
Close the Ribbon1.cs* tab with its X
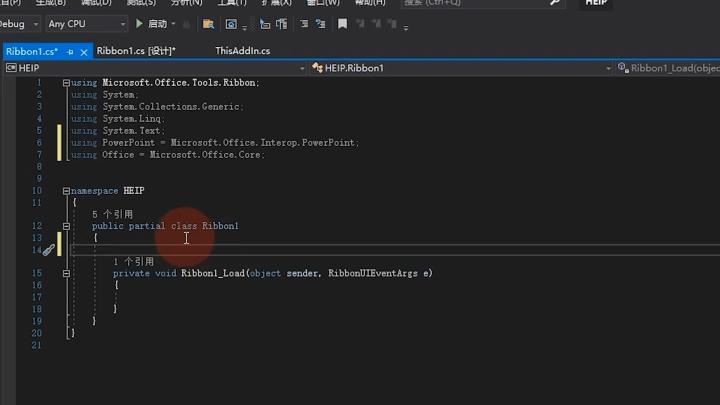tap(83, 50)
